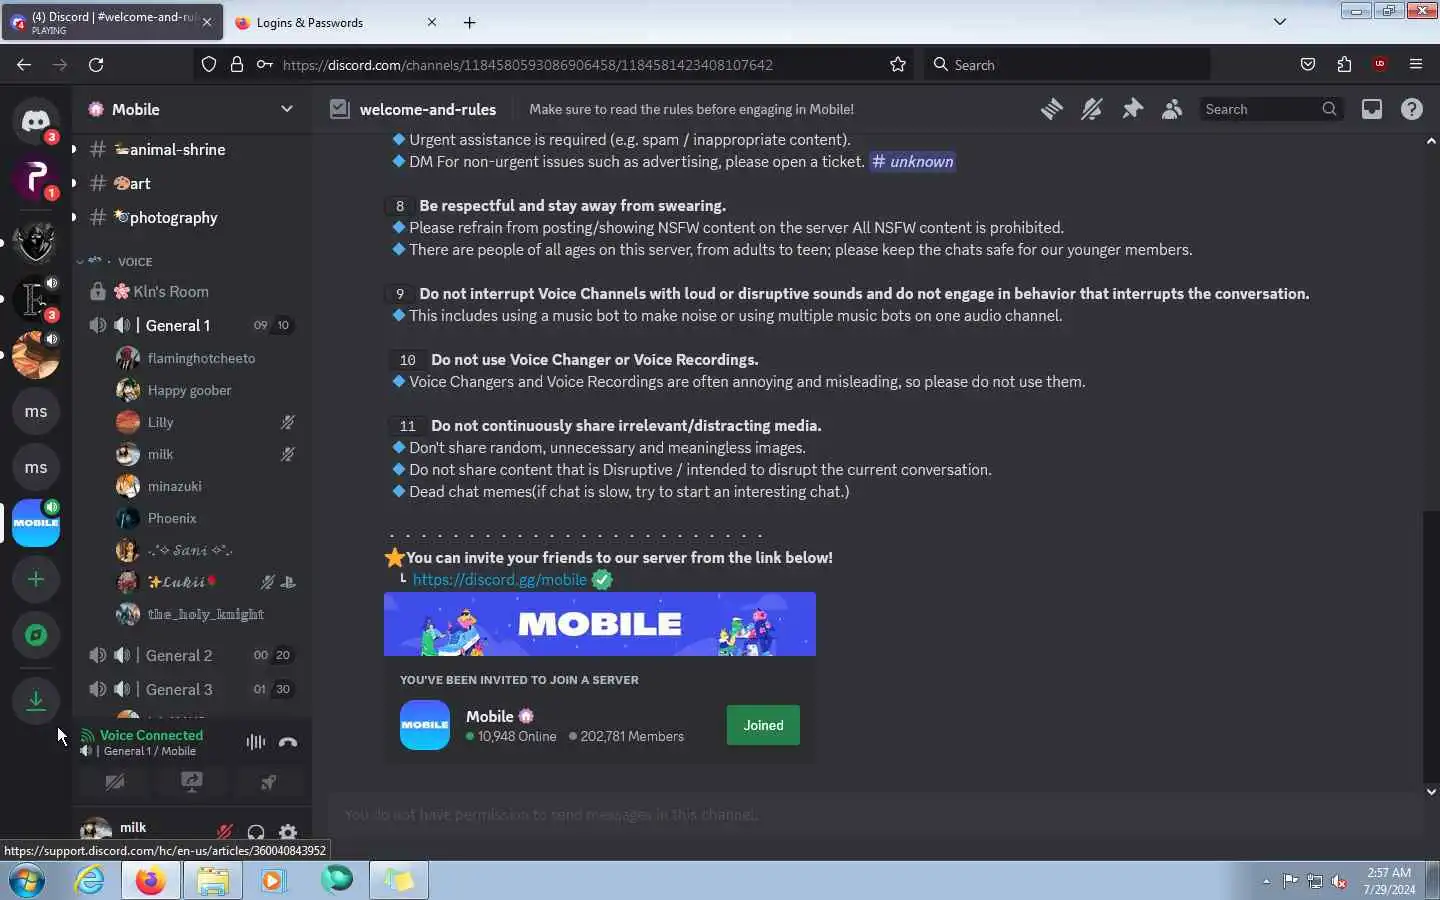Open the orange artwork server icon
This screenshot has width=1440, height=900.
point(36,355)
